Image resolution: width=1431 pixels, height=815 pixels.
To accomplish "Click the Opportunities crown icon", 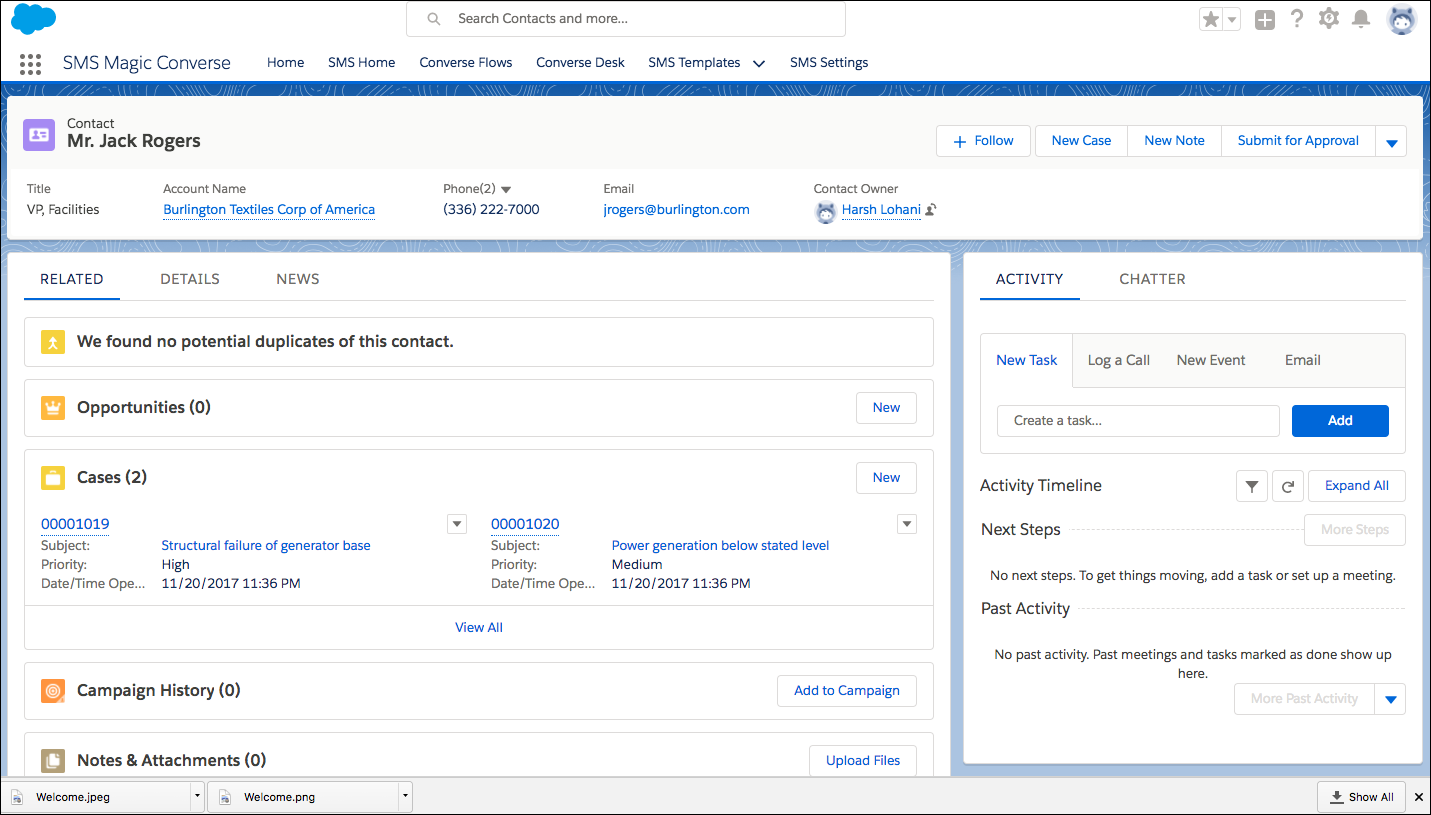I will pyautogui.click(x=53, y=408).
